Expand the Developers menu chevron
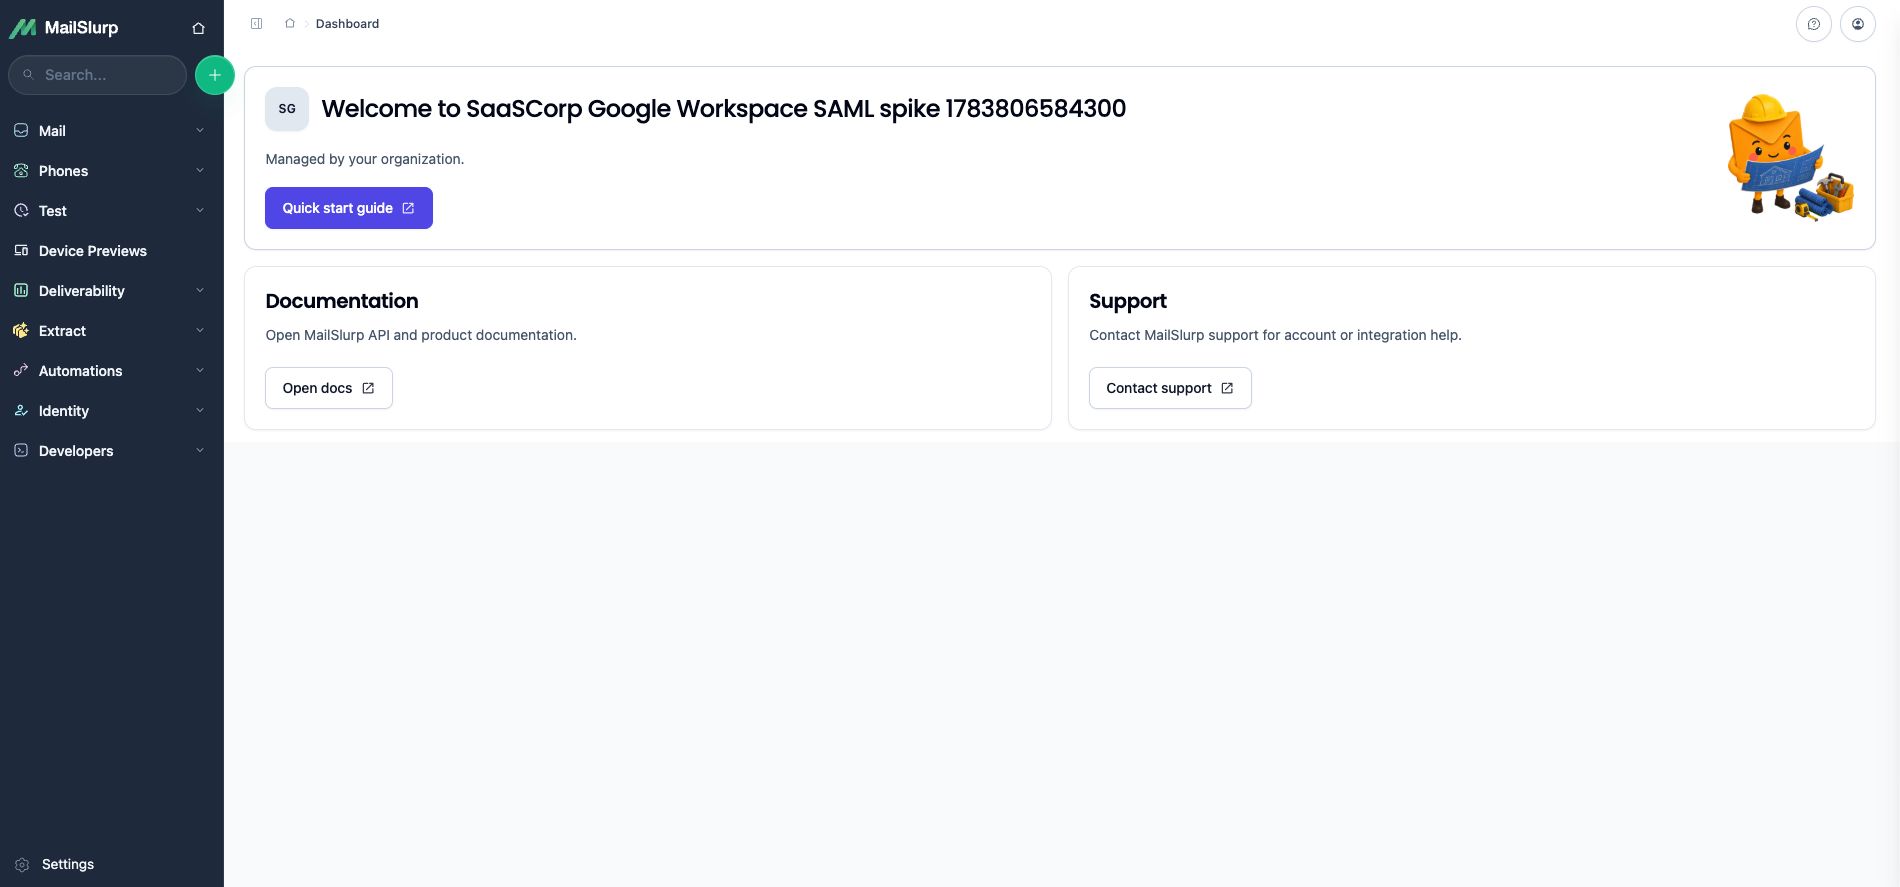 pos(200,451)
